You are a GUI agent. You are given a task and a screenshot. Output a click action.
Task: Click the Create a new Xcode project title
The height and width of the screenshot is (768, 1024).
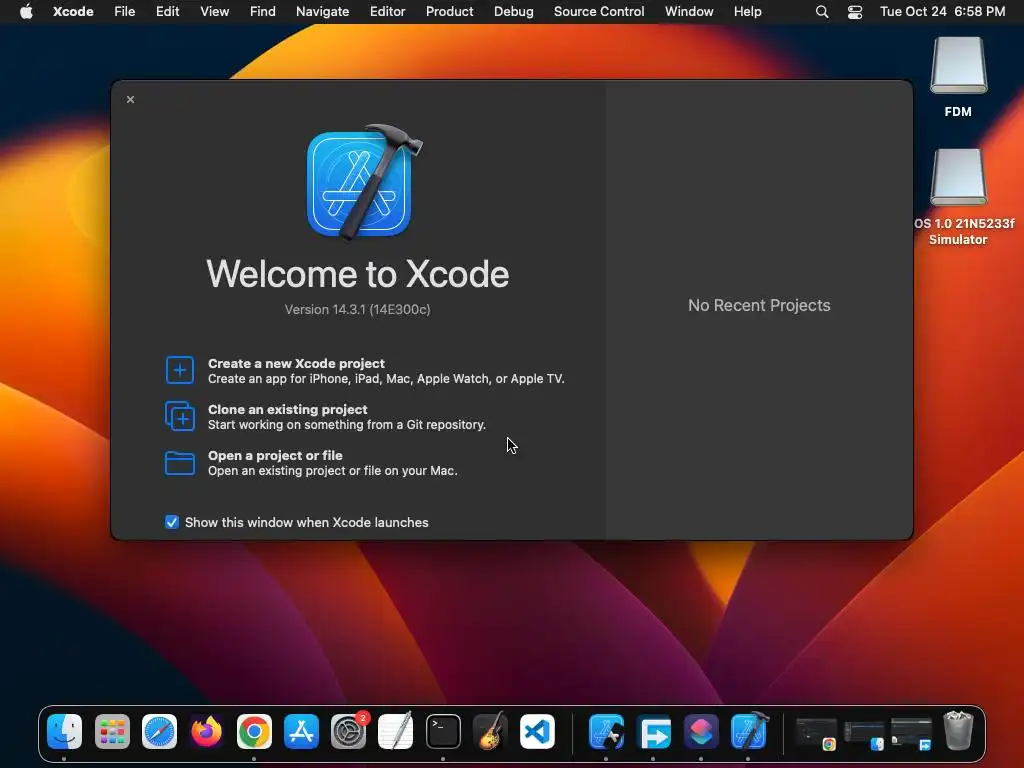pos(296,363)
